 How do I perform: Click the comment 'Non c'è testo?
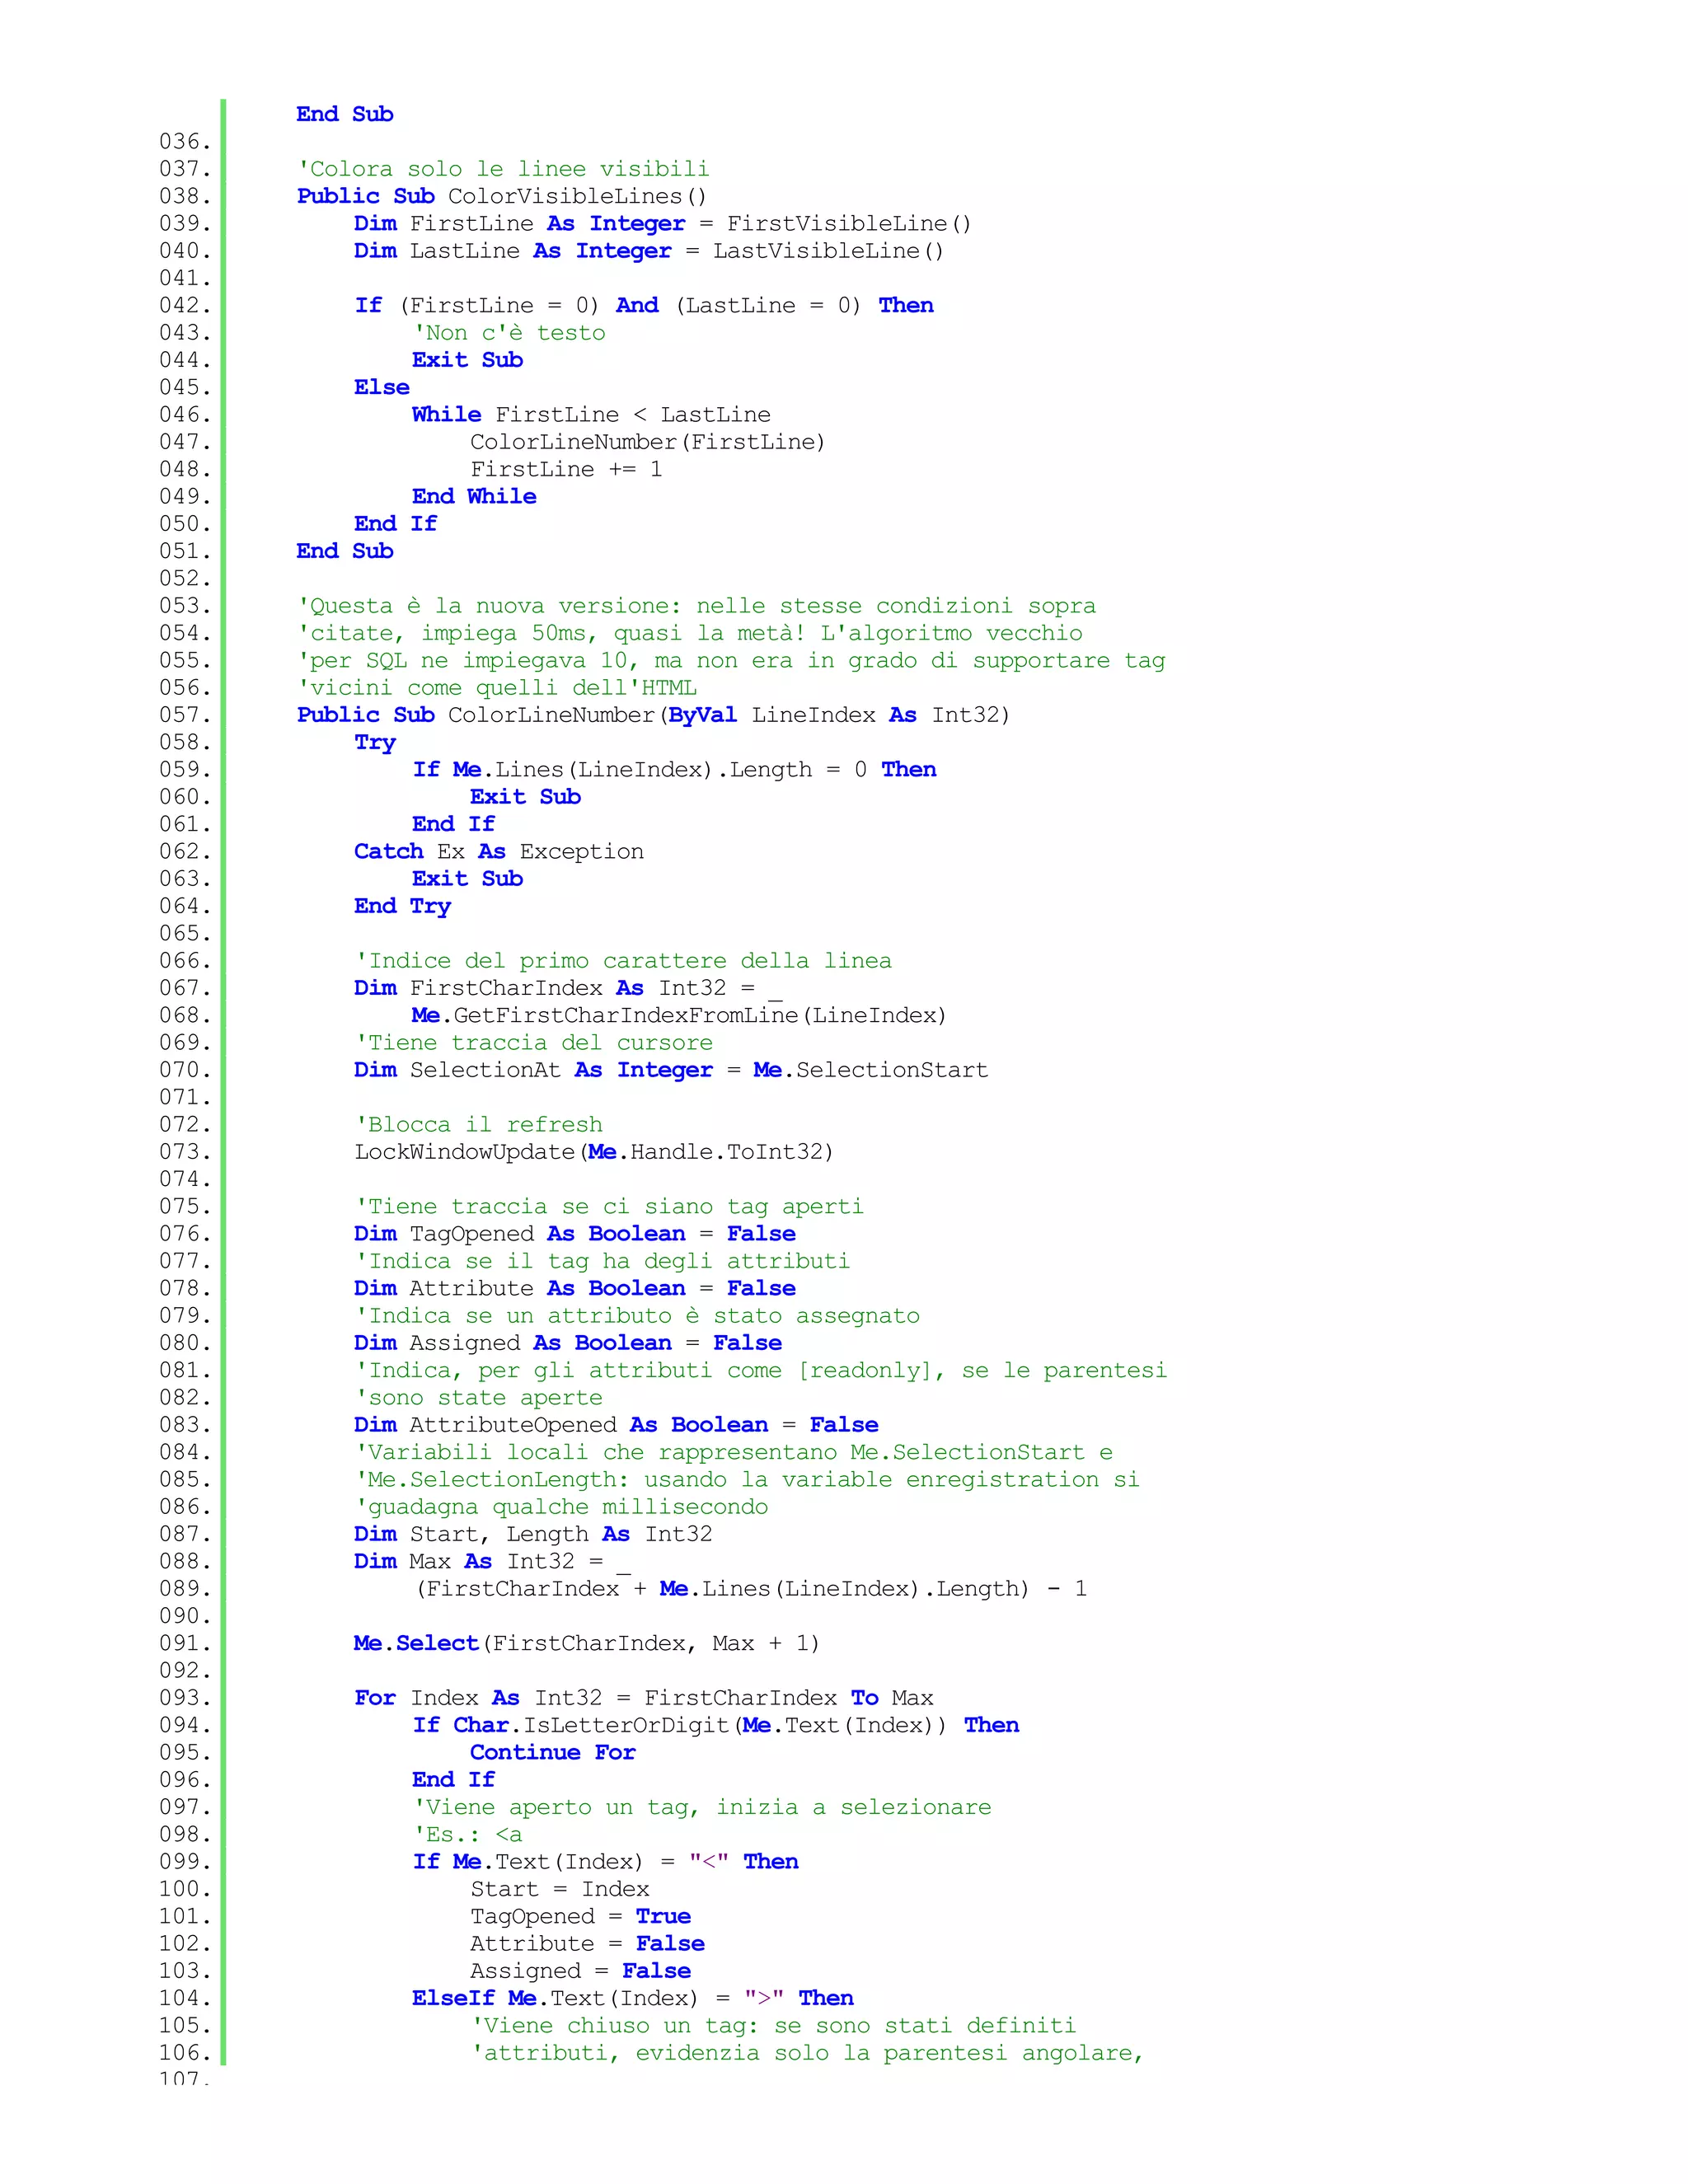tap(509, 333)
